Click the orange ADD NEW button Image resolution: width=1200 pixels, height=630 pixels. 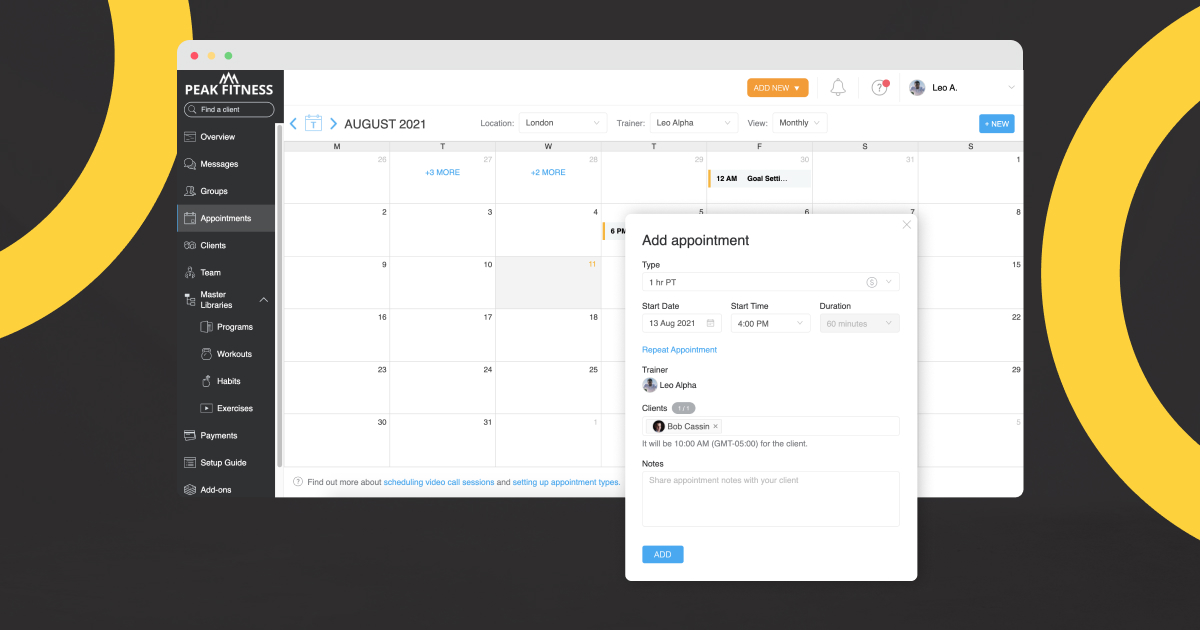[777, 88]
